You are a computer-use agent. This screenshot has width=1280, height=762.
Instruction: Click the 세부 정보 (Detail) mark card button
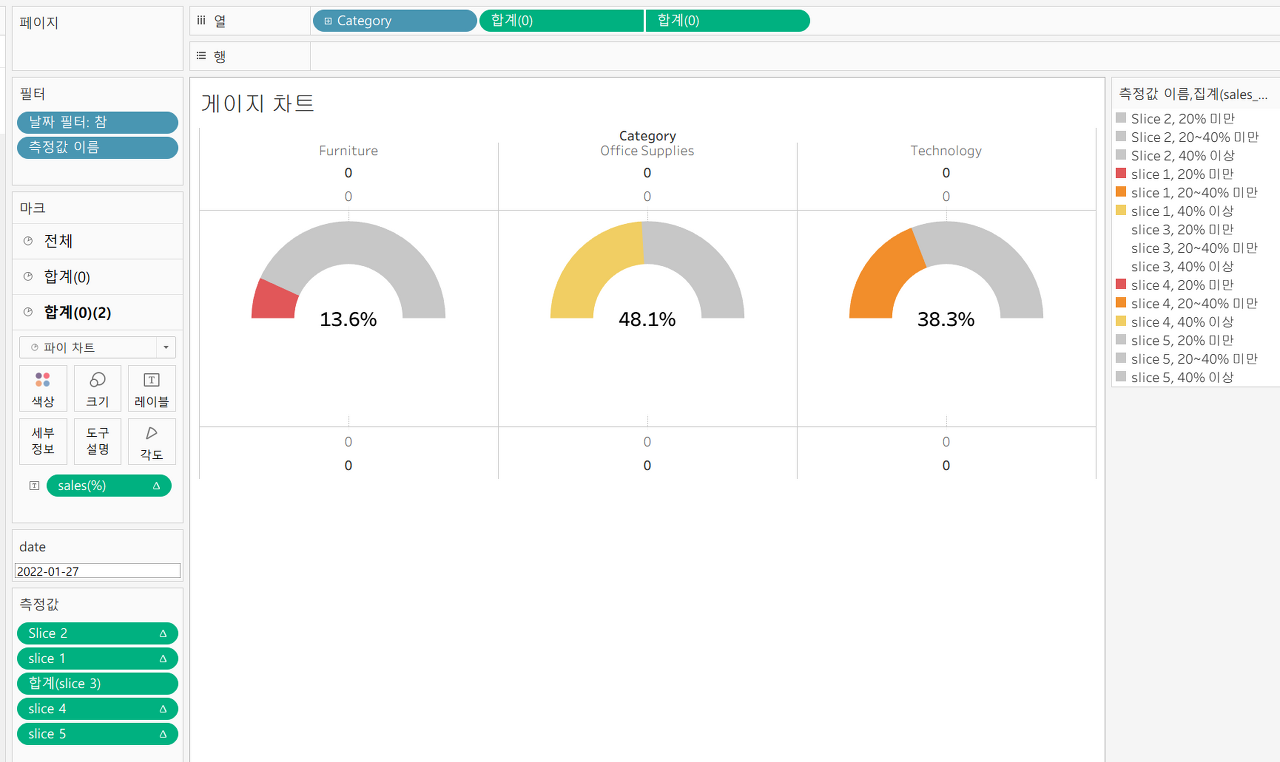(43, 441)
